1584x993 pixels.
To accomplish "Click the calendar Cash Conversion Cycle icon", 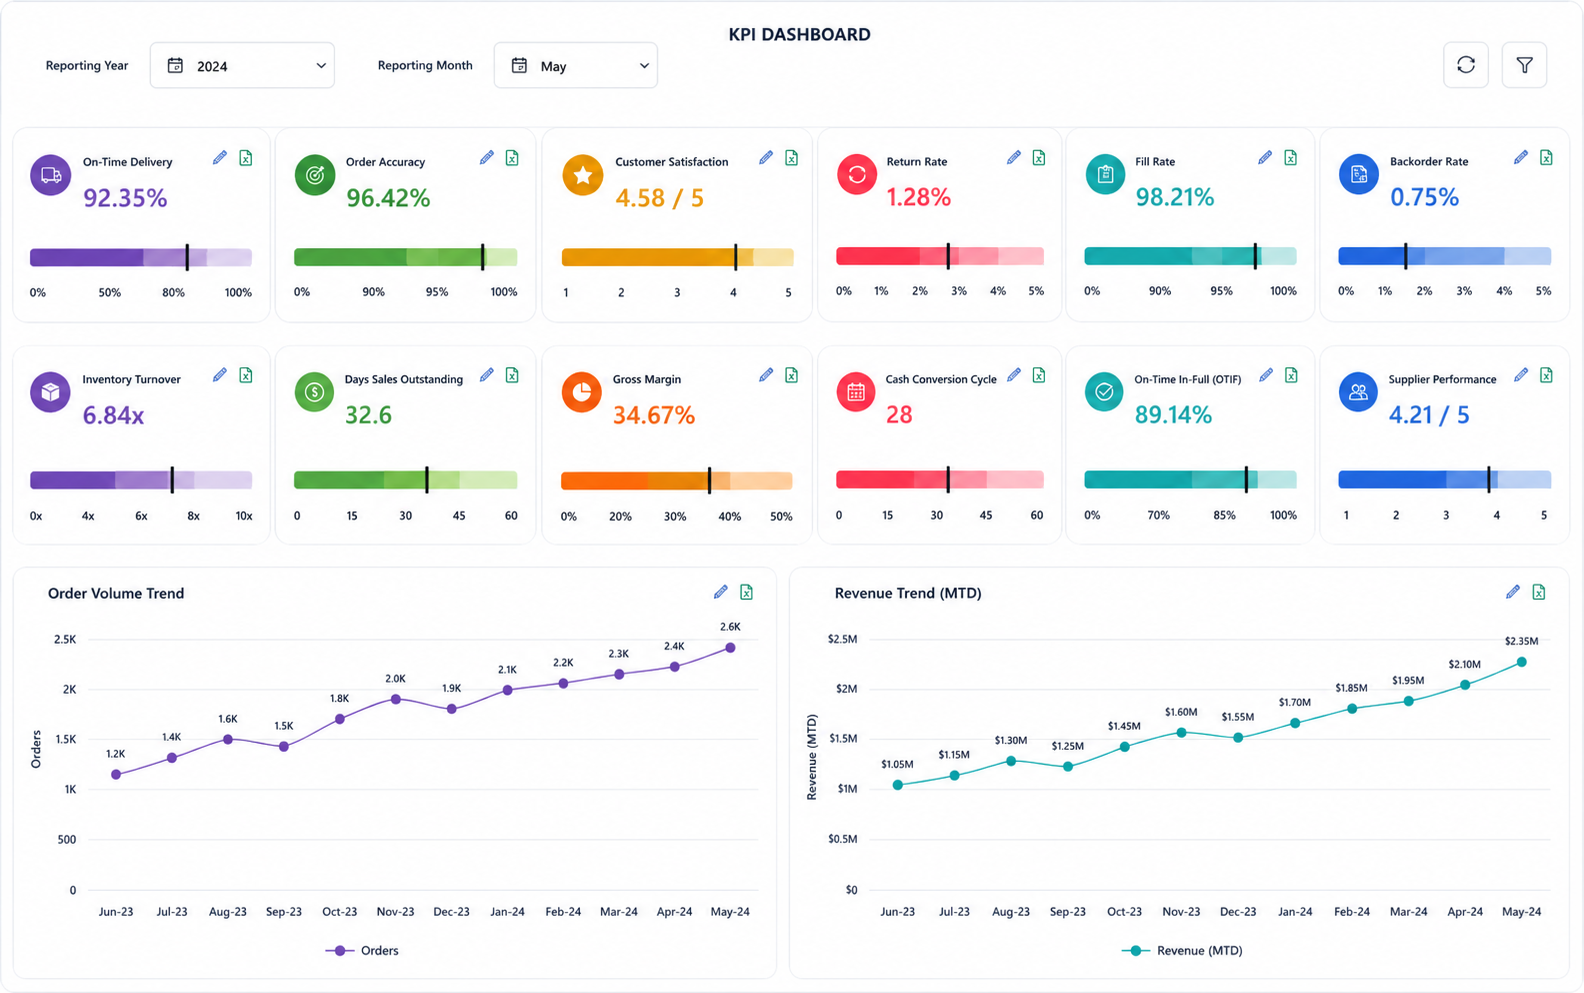I will (x=857, y=392).
